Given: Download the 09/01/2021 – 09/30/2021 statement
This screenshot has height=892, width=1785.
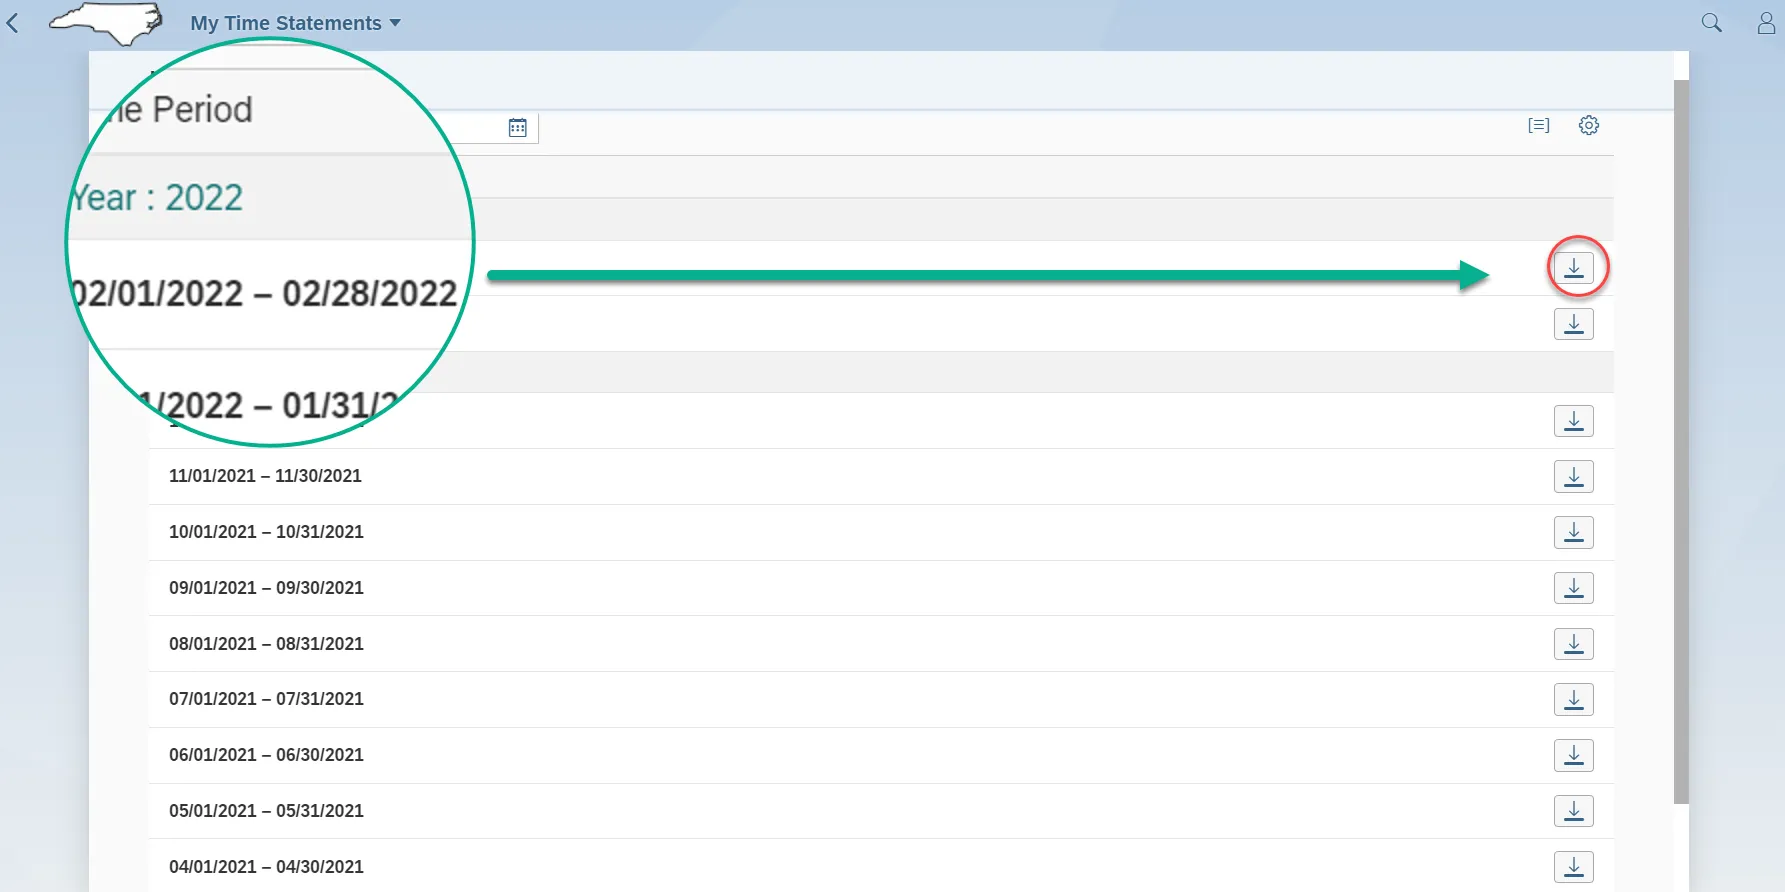Looking at the screenshot, I should coord(1574,588).
